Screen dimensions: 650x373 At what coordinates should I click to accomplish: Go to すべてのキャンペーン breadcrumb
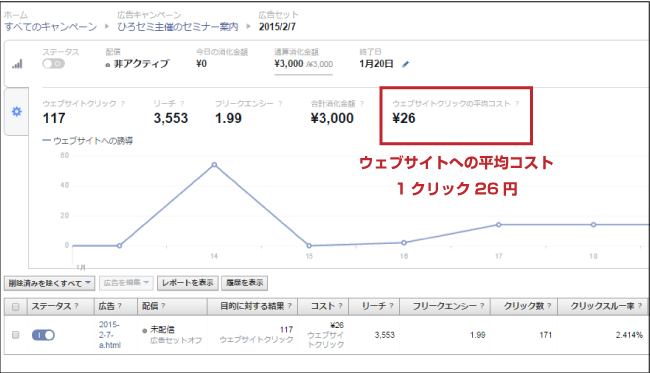51,27
